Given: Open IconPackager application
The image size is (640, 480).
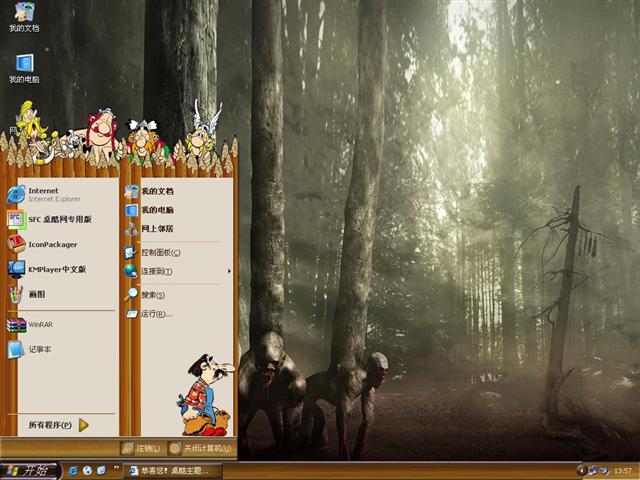Looking at the screenshot, I should (x=50, y=244).
